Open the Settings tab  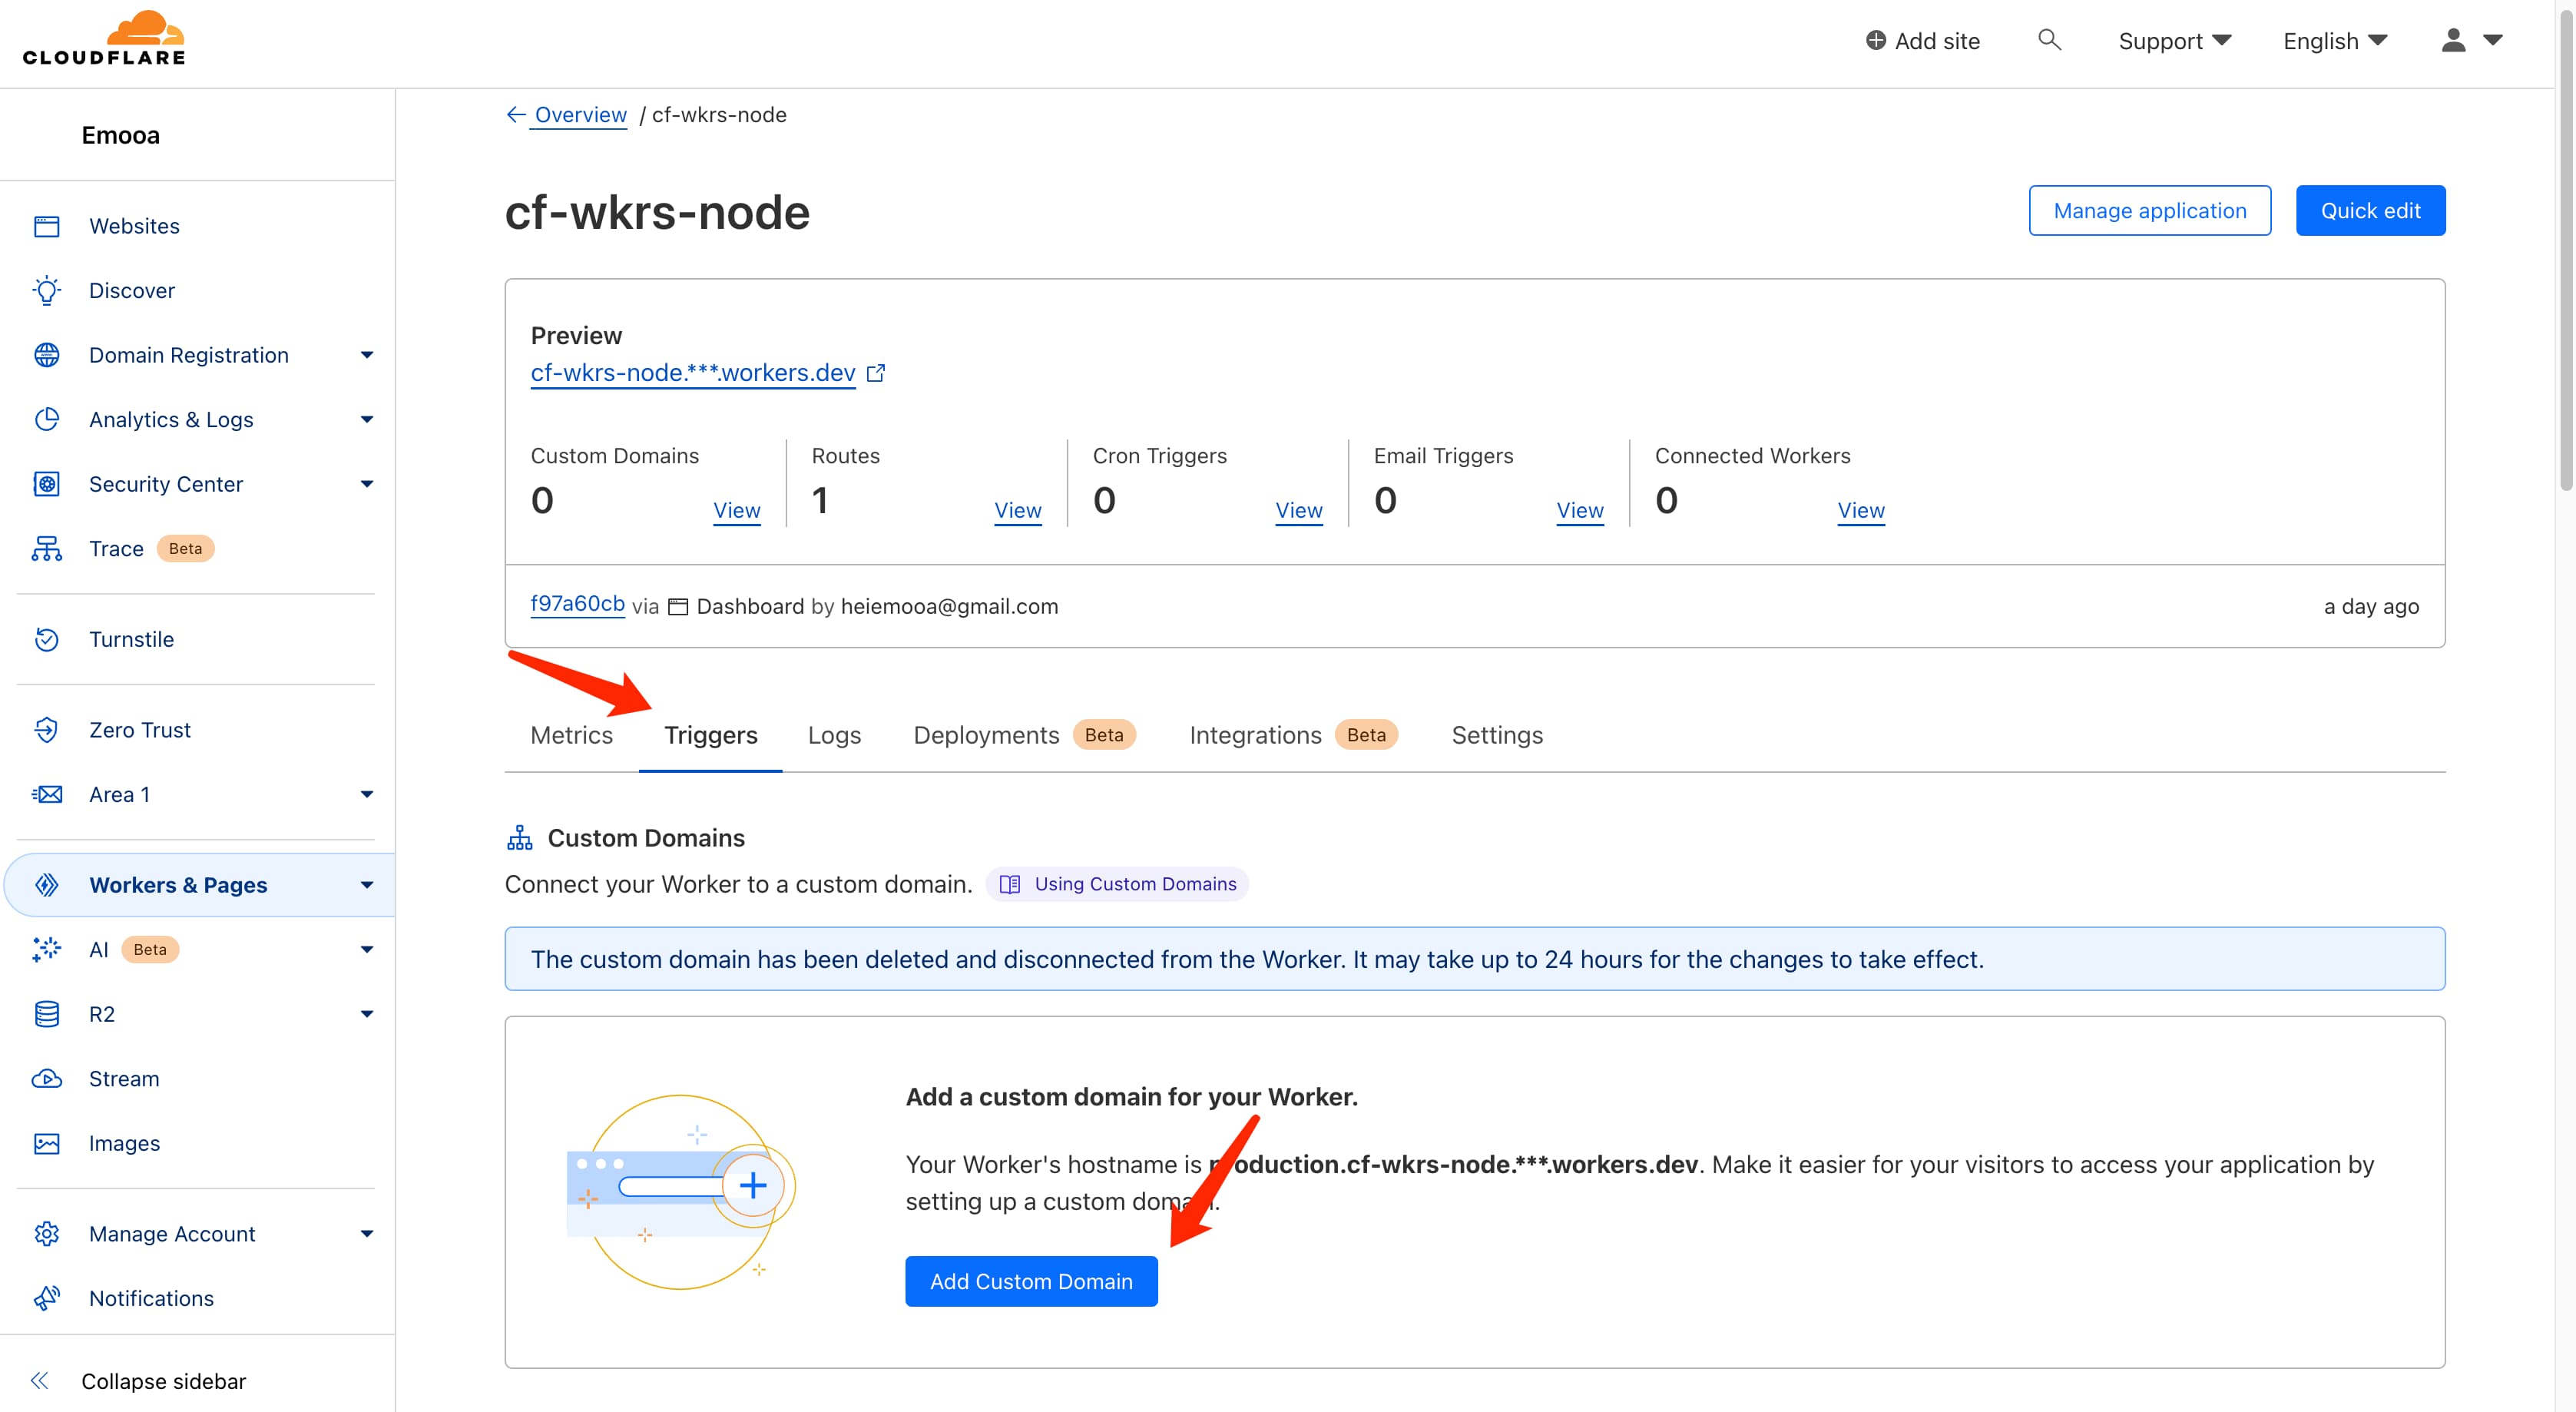1497,735
